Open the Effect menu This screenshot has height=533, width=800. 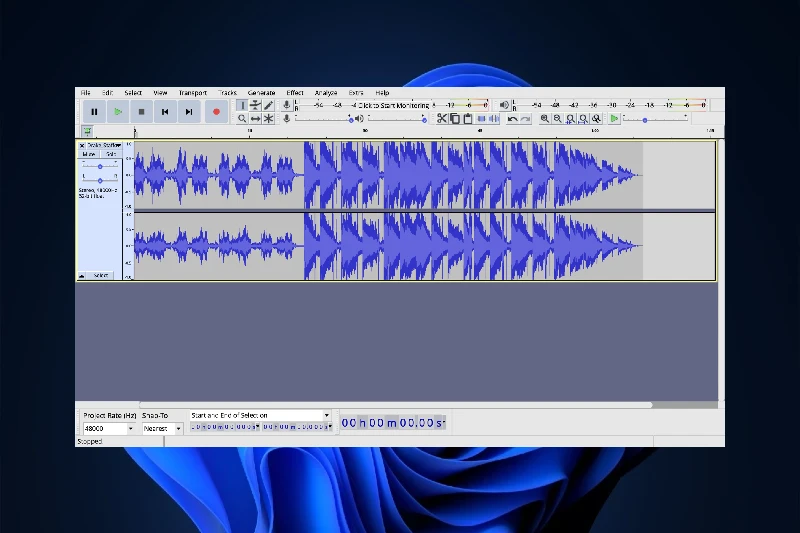pos(295,93)
